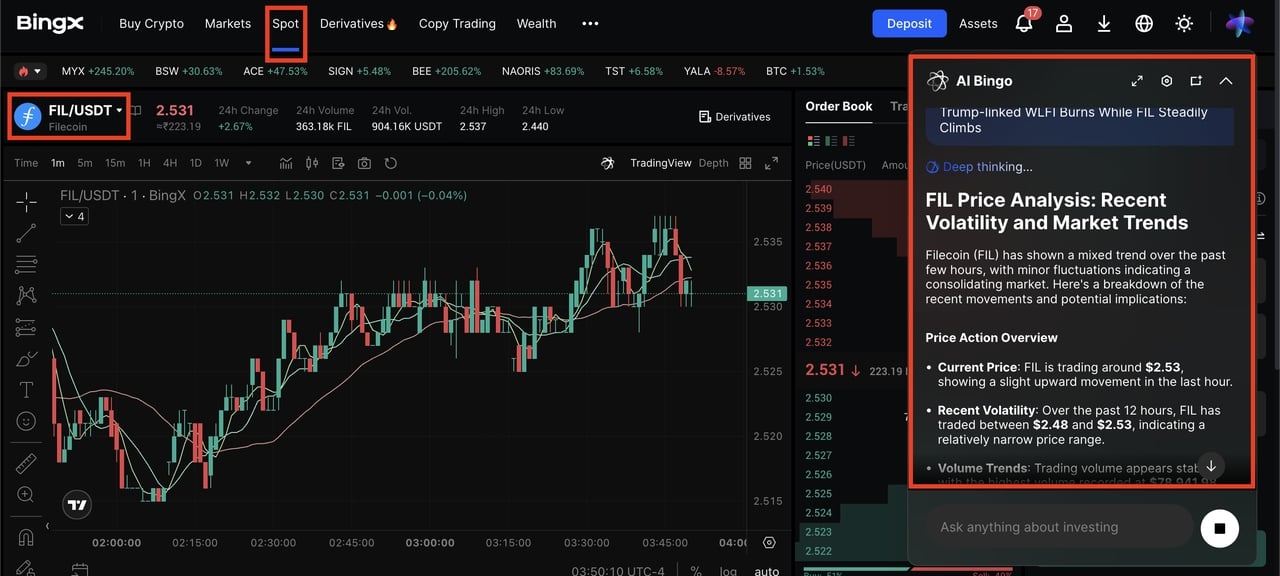The image size is (1280, 576).
Task: Toggle the magnet snap mode
Action: [26, 537]
